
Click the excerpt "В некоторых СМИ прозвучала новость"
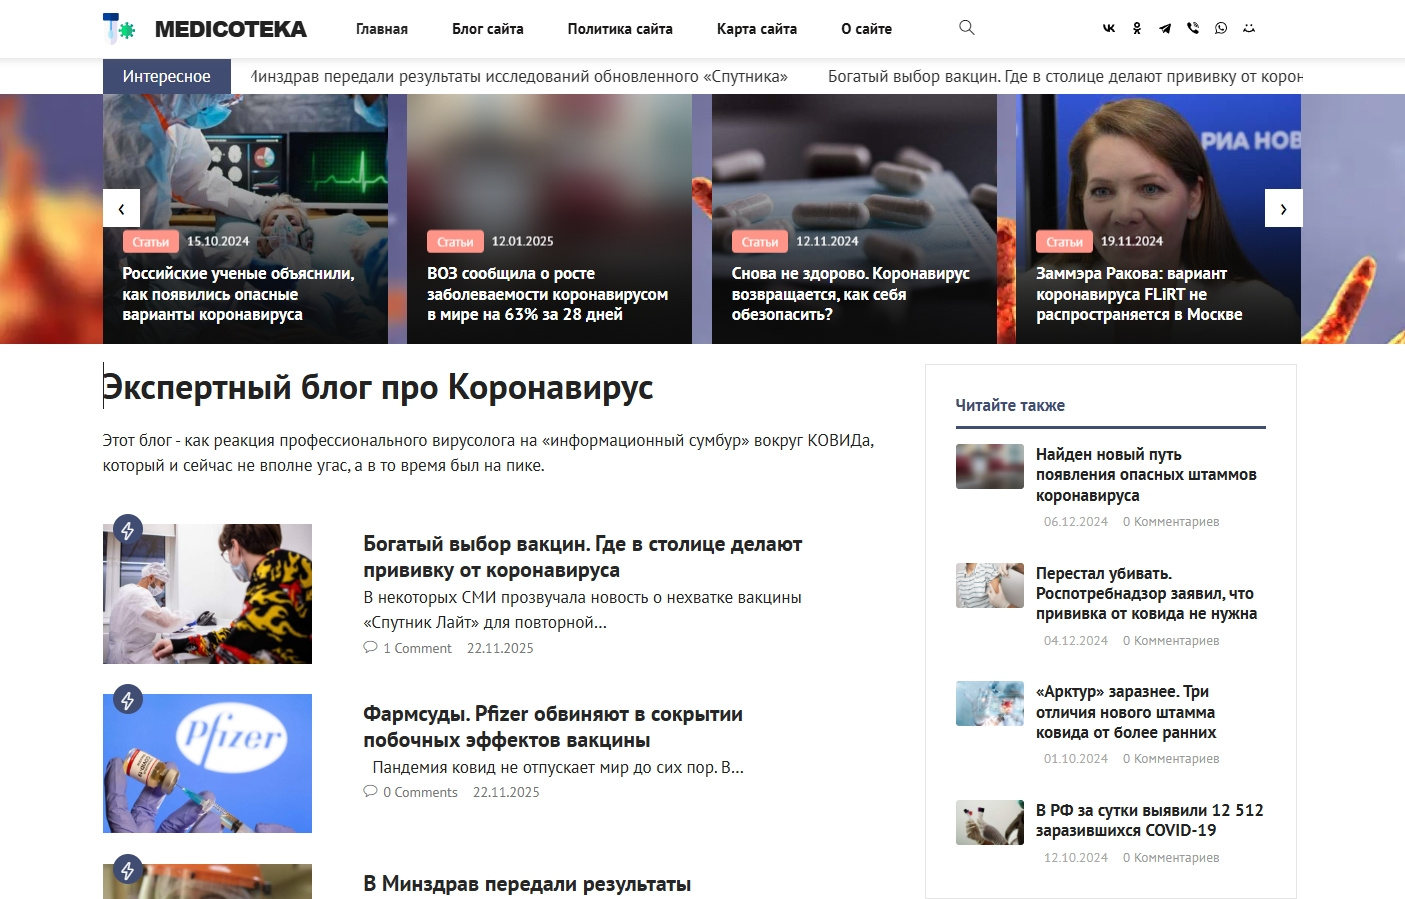pyautogui.click(x=583, y=610)
